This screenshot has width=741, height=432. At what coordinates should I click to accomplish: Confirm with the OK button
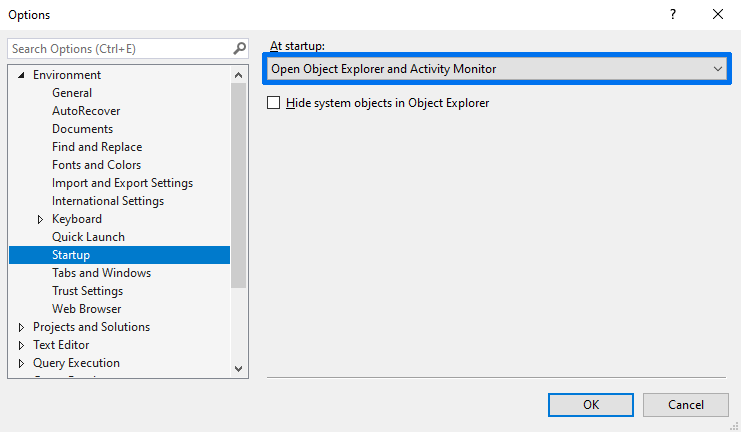click(591, 405)
